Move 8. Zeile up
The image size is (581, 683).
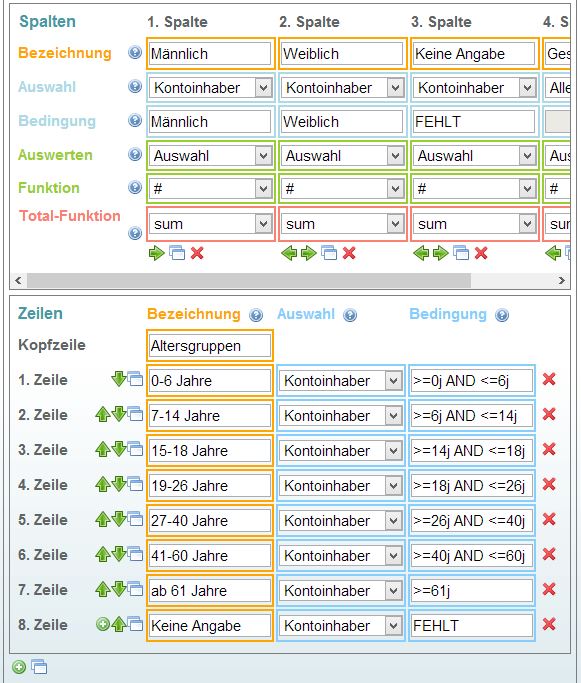tap(118, 625)
